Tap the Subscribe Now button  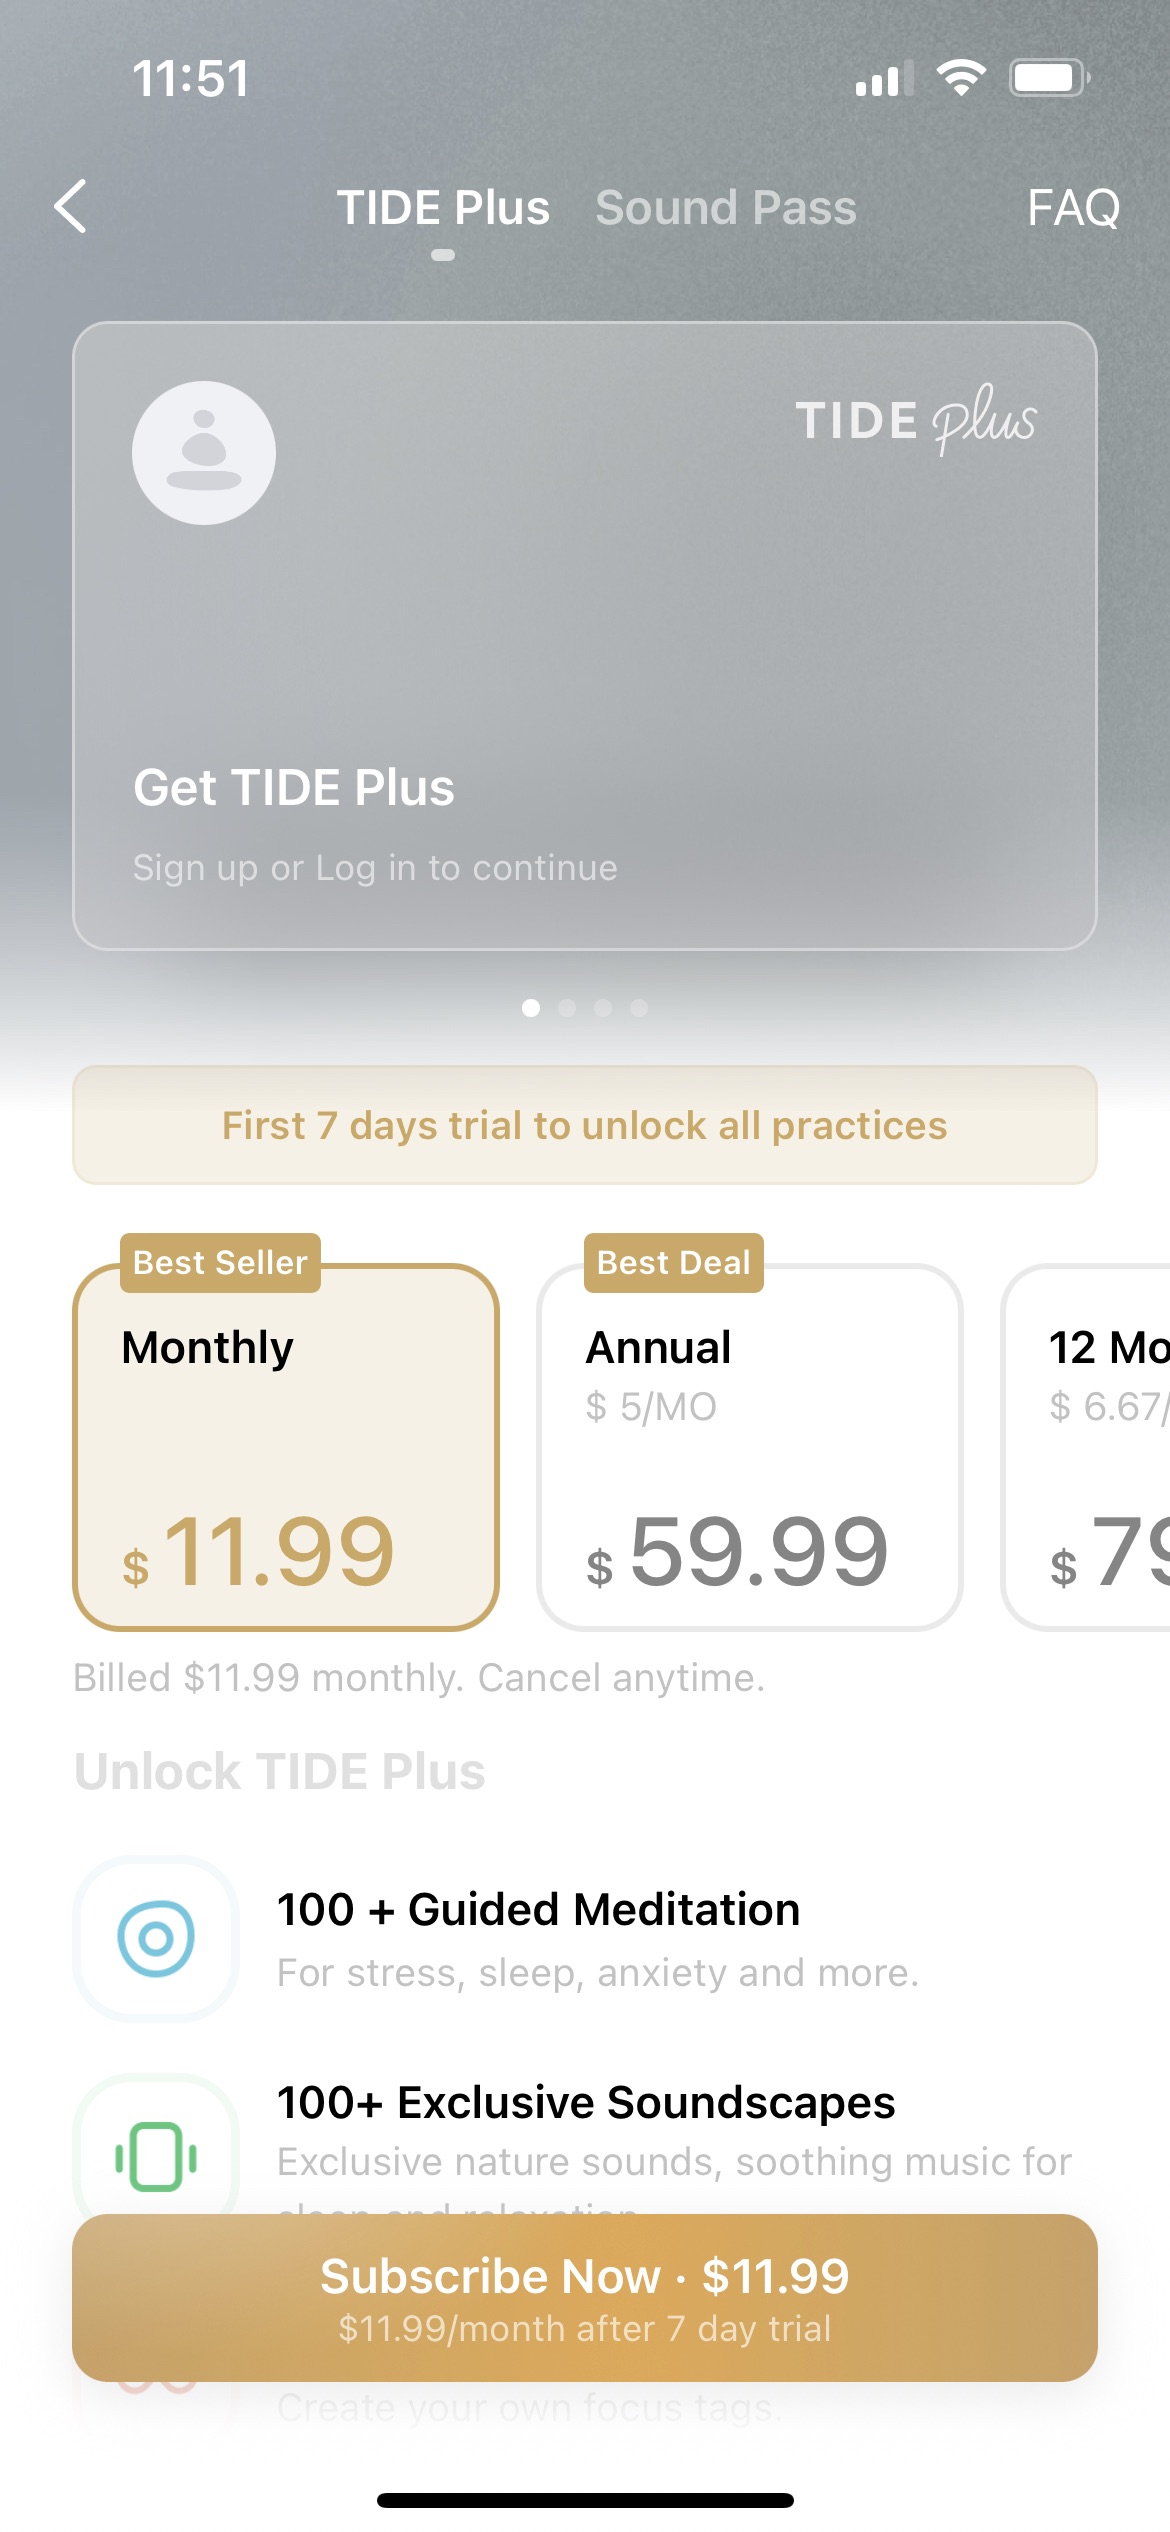coord(585,2300)
